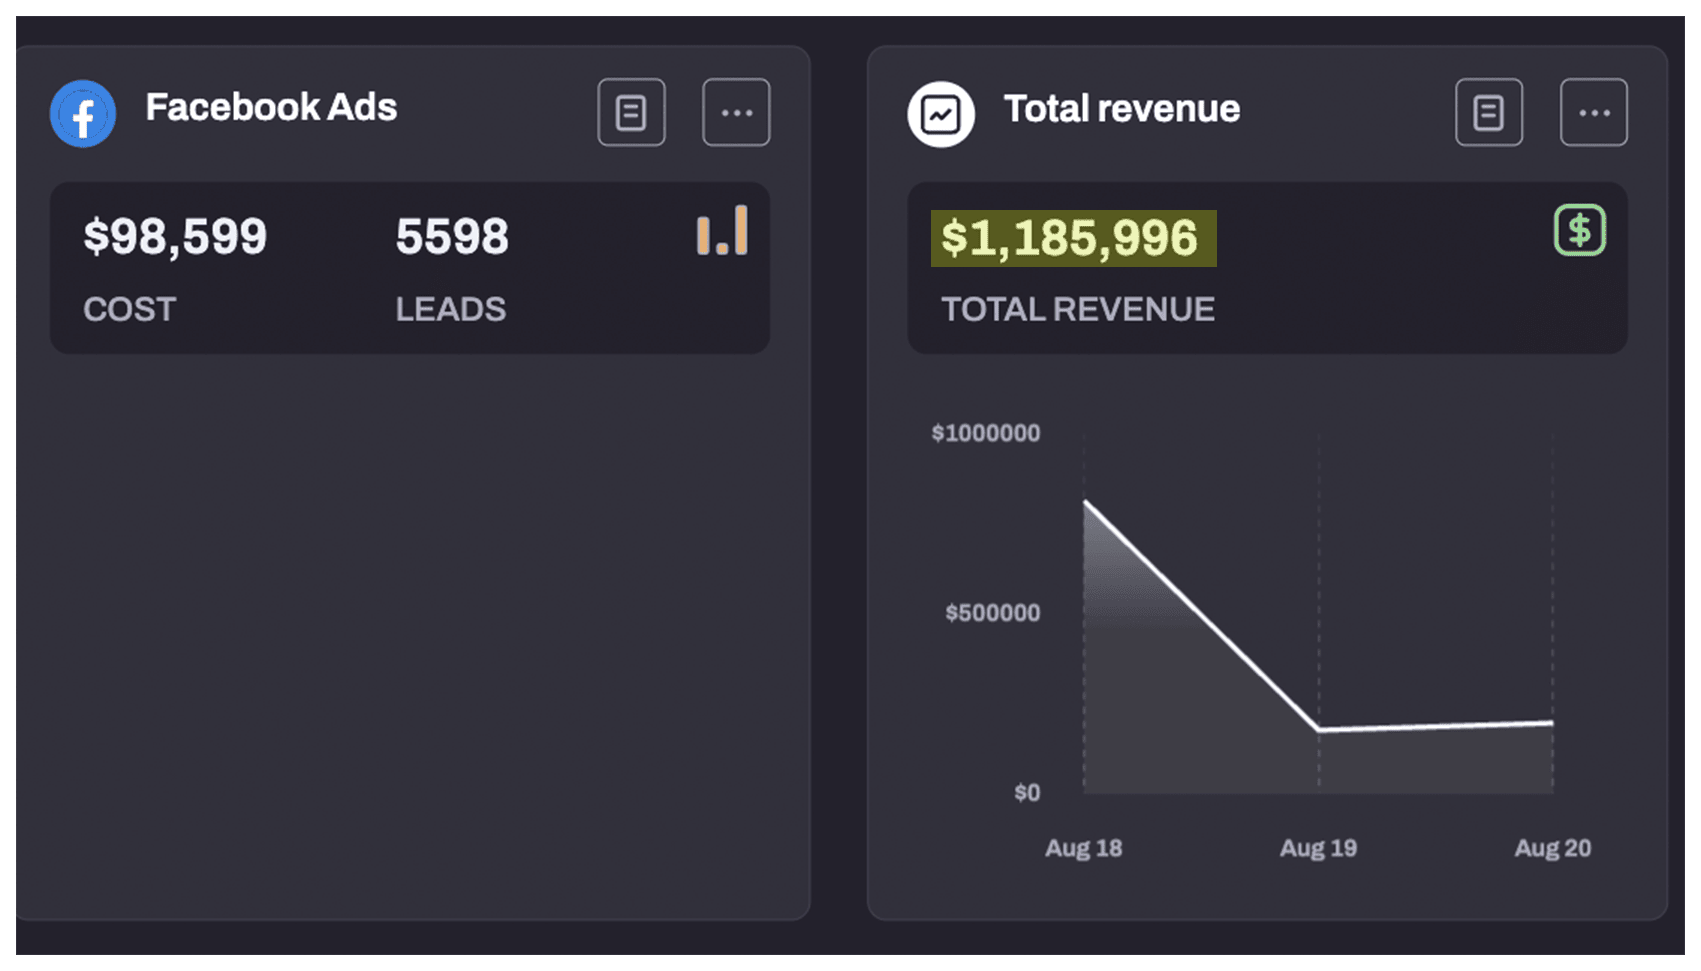Open the Total revenue notes document icon
Screen dimensions: 1701x971
pos(1488,112)
